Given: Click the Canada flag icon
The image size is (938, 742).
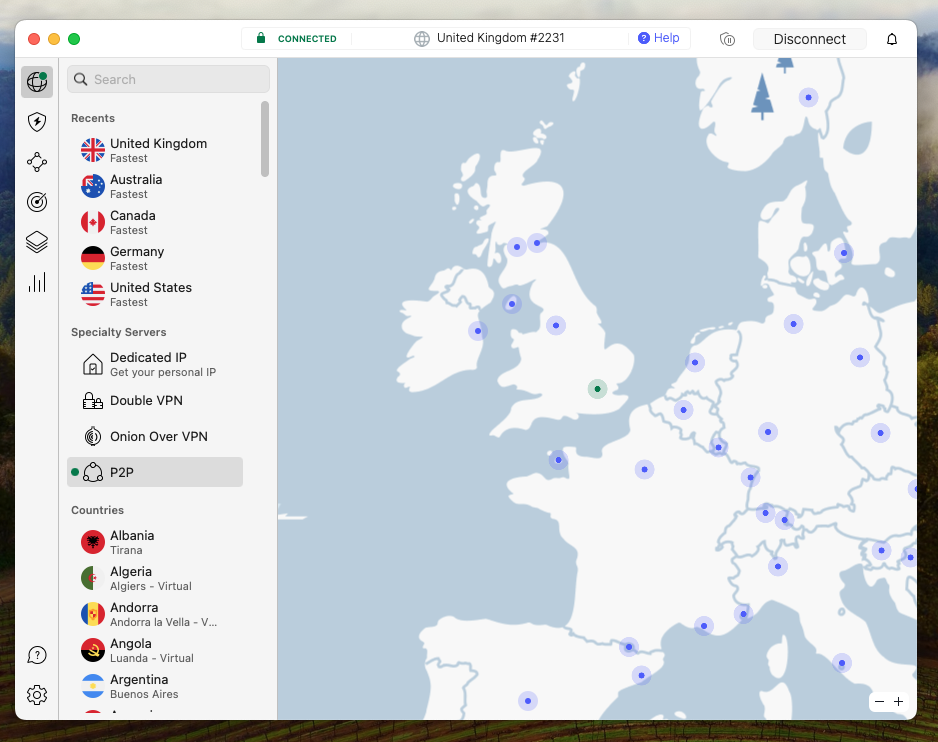Looking at the screenshot, I should [93, 222].
